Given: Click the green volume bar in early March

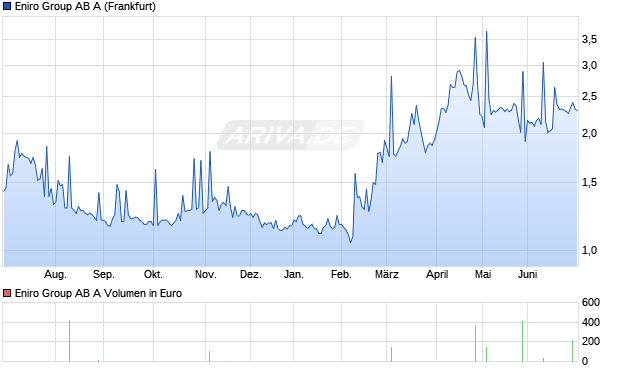Looking at the screenshot, I should (391, 354).
